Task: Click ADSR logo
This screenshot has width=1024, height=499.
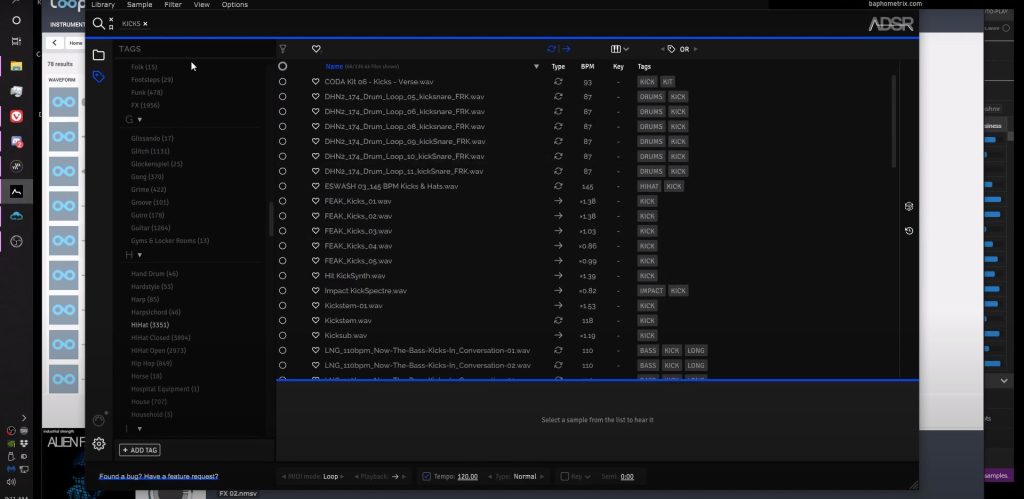Action: (x=891, y=24)
